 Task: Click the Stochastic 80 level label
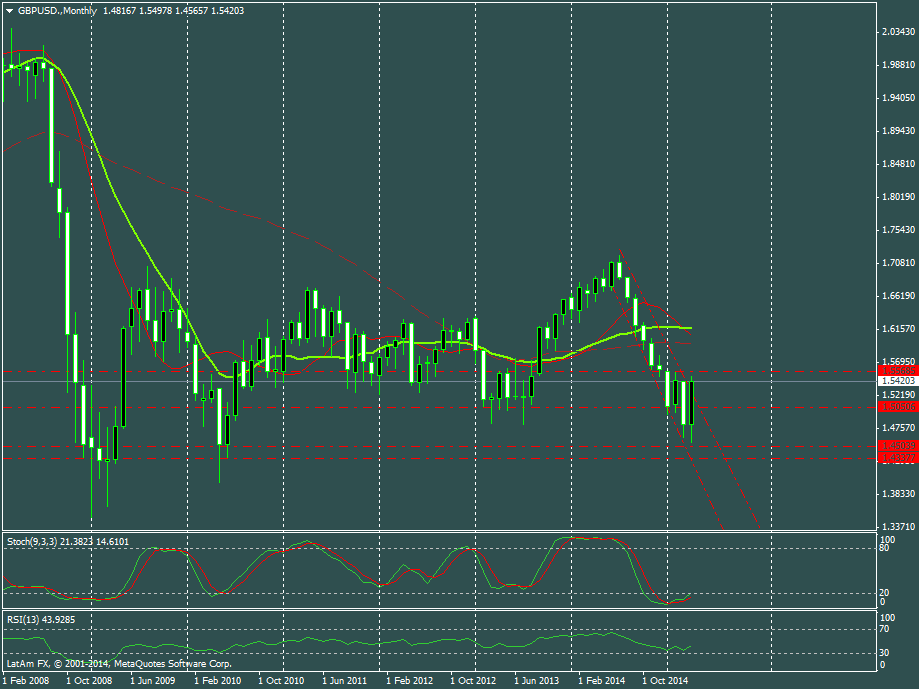click(883, 548)
